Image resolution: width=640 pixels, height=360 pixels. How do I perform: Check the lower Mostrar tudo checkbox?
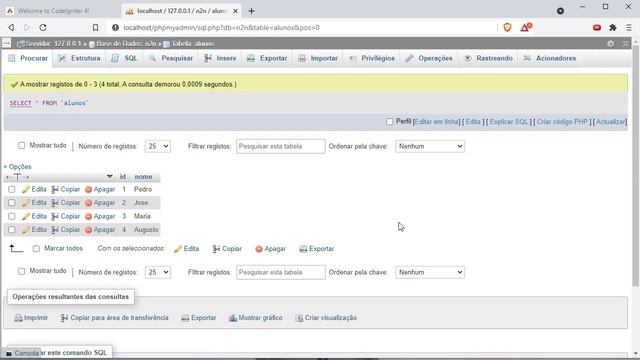(21, 271)
